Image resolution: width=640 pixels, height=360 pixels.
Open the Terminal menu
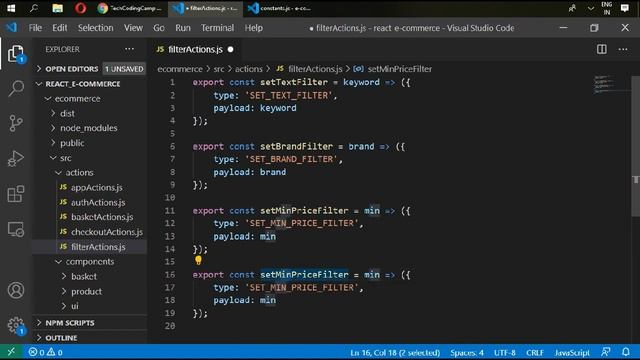(x=217, y=28)
